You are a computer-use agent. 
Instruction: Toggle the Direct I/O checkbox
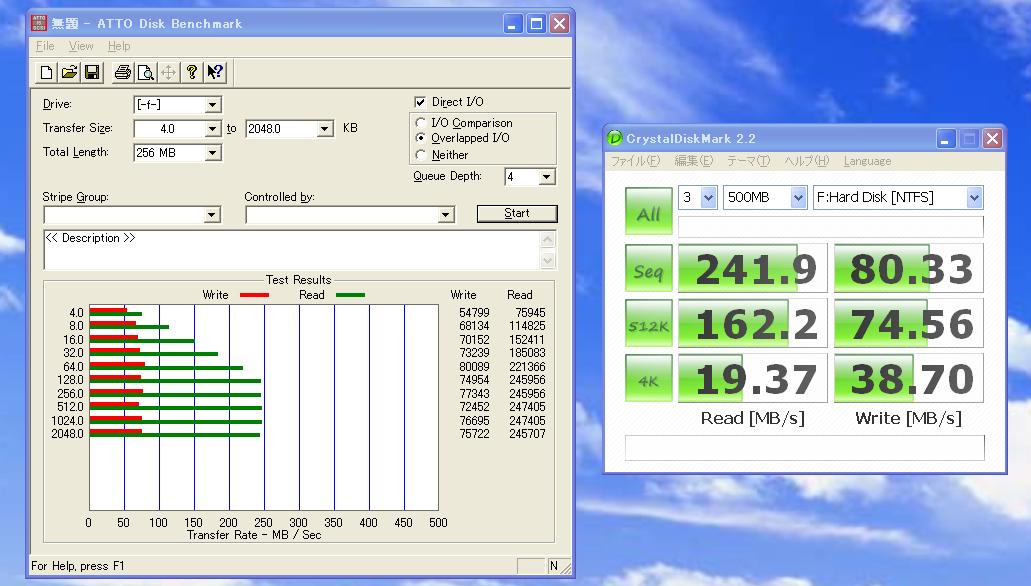click(x=420, y=102)
